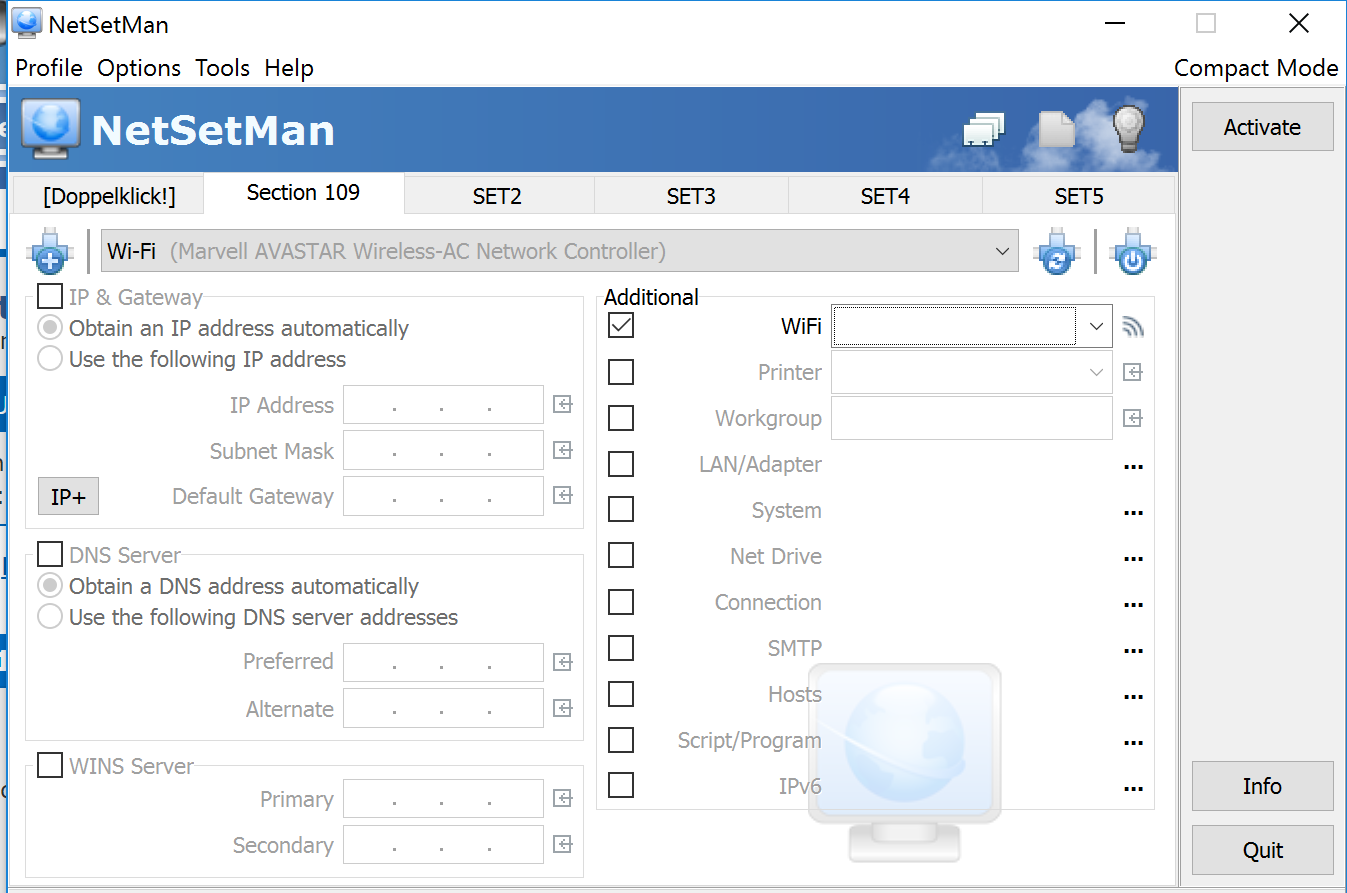
Task: Check the Hosts checkbox
Action: [621, 694]
